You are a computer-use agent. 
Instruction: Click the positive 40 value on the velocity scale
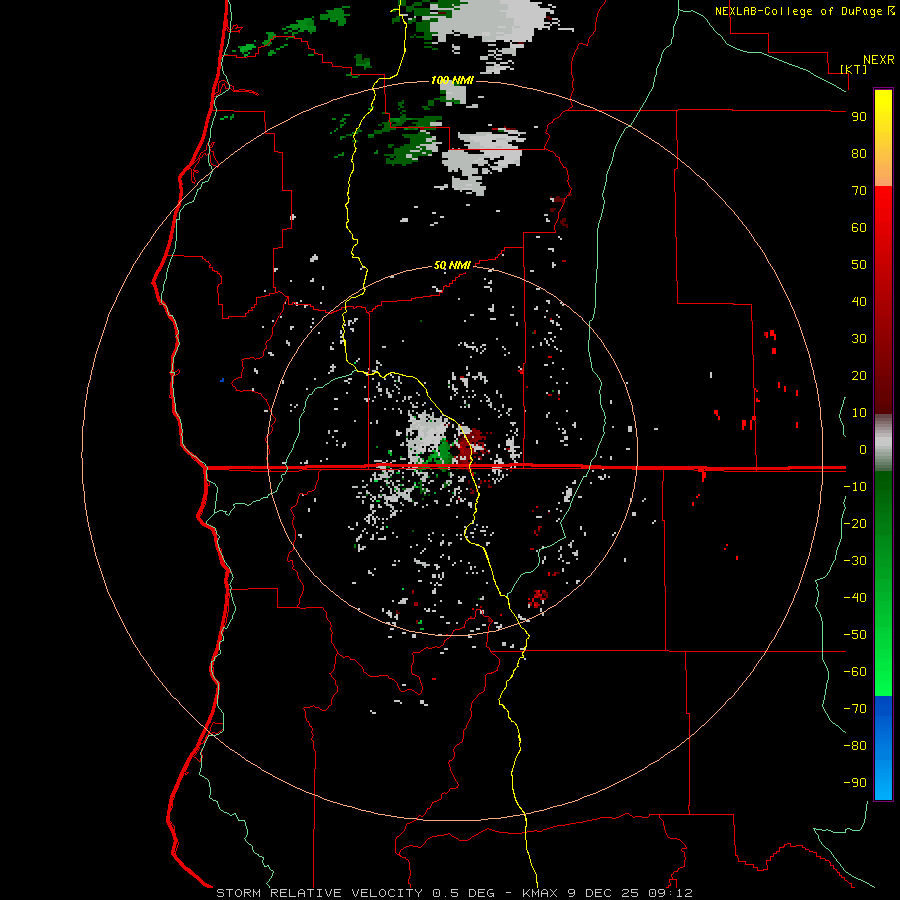(x=859, y=302)
